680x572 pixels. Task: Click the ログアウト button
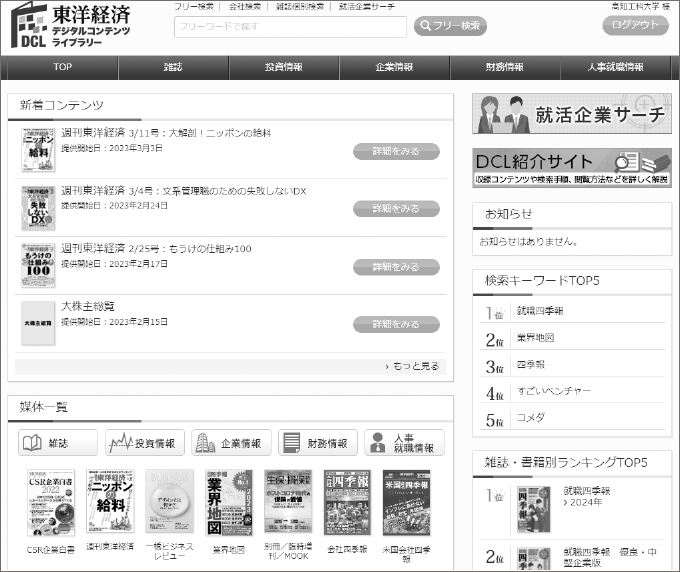click(638, 26)
